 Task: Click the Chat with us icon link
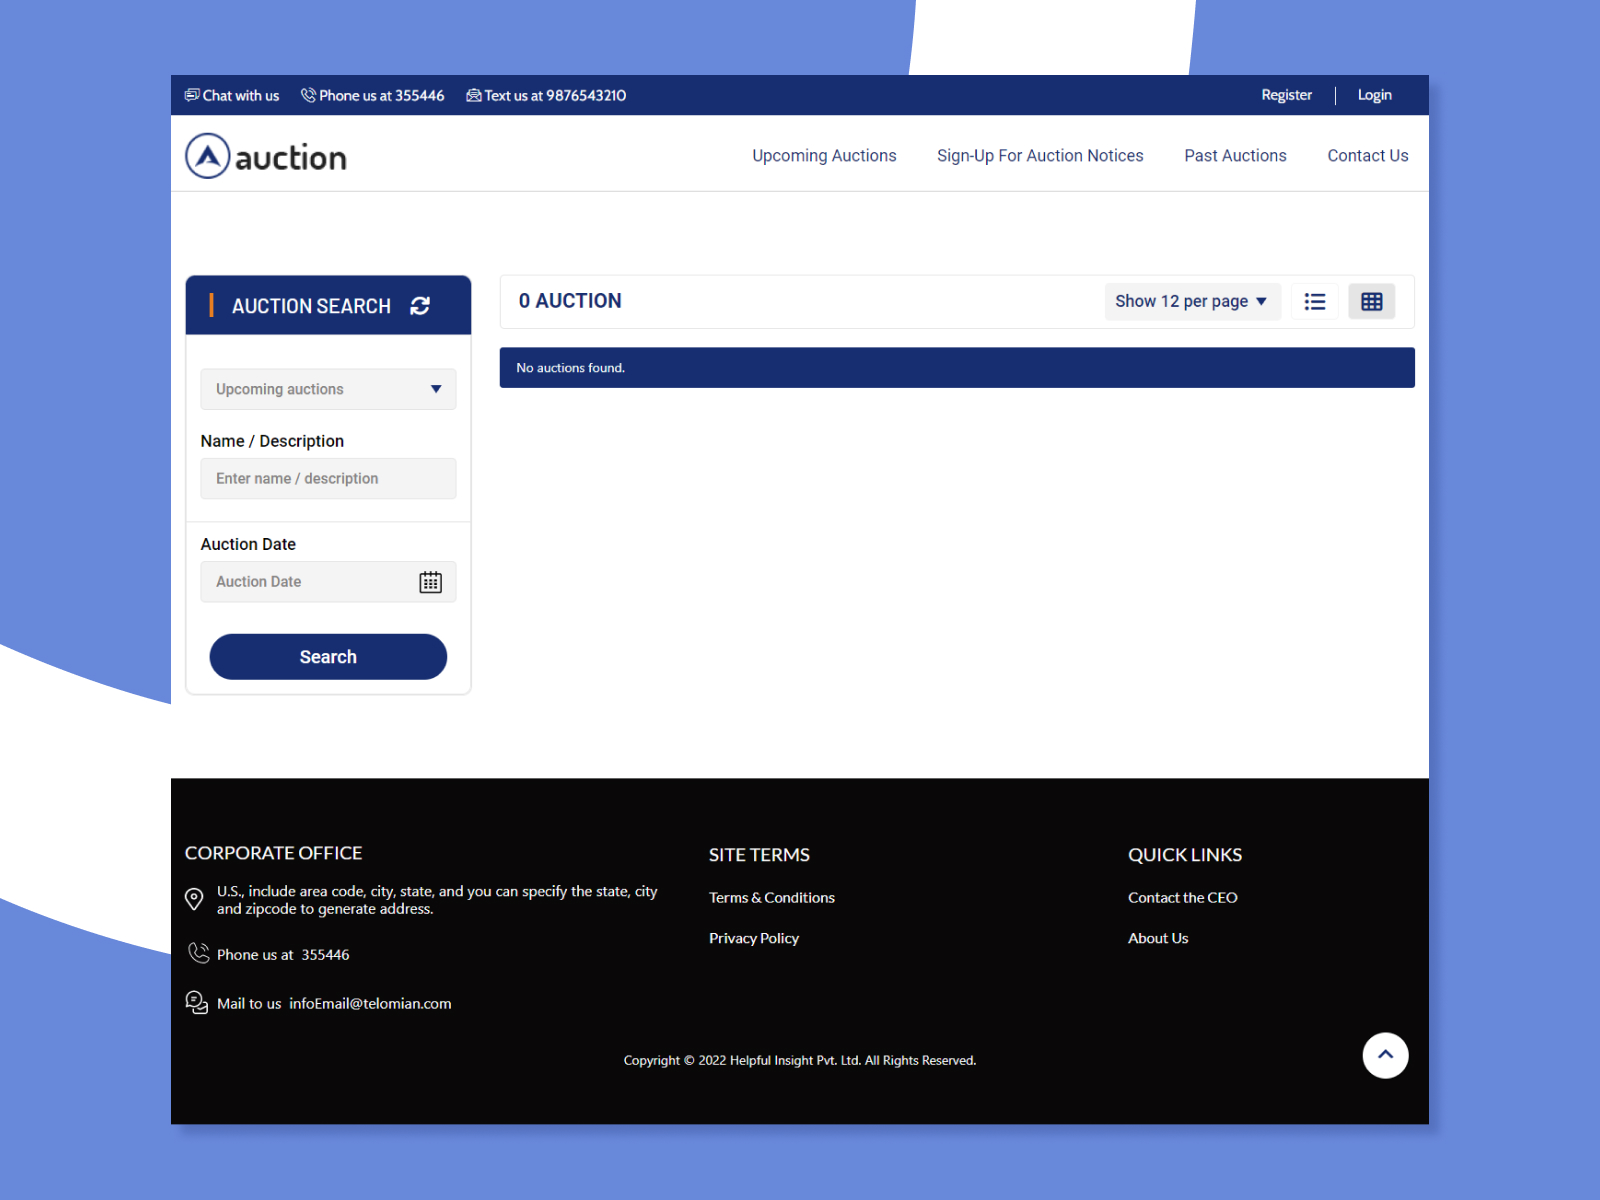tap(192, 95)
